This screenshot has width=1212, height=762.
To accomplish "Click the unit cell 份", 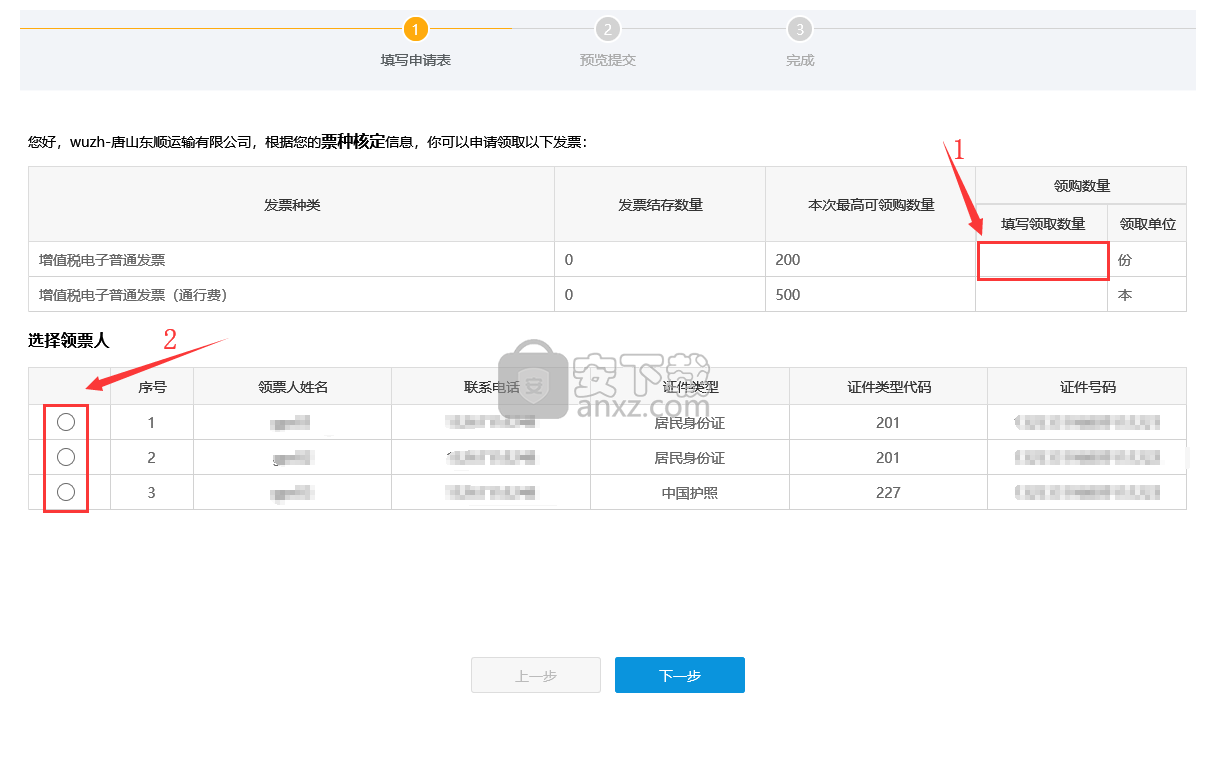I will [x=1125, y=260].
